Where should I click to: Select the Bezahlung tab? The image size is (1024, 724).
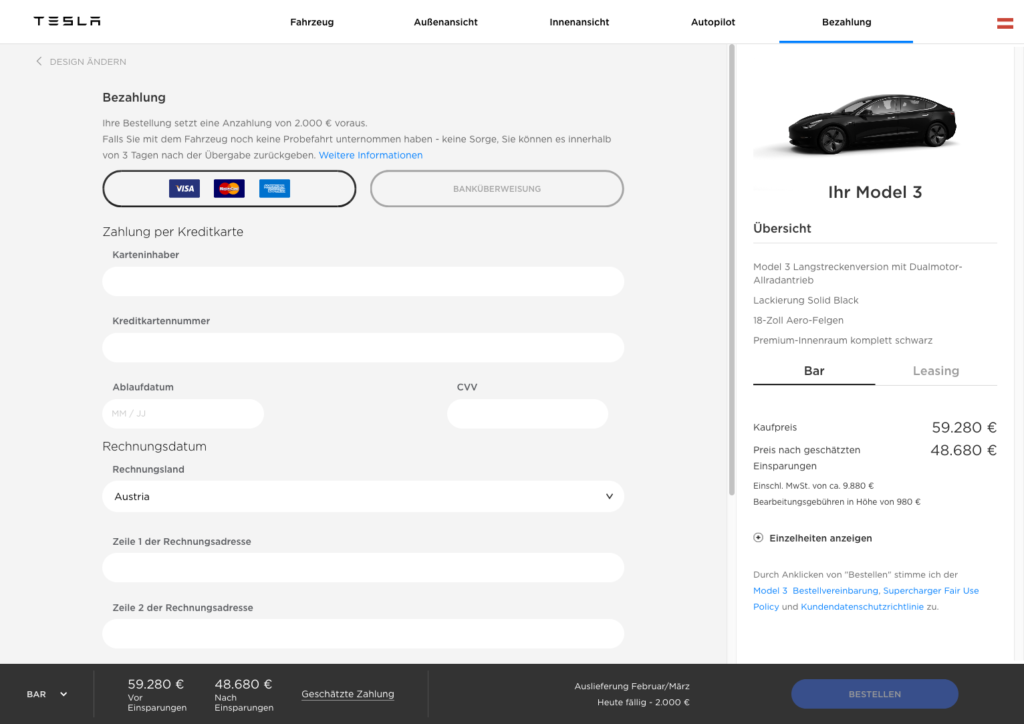pos(846,22)
